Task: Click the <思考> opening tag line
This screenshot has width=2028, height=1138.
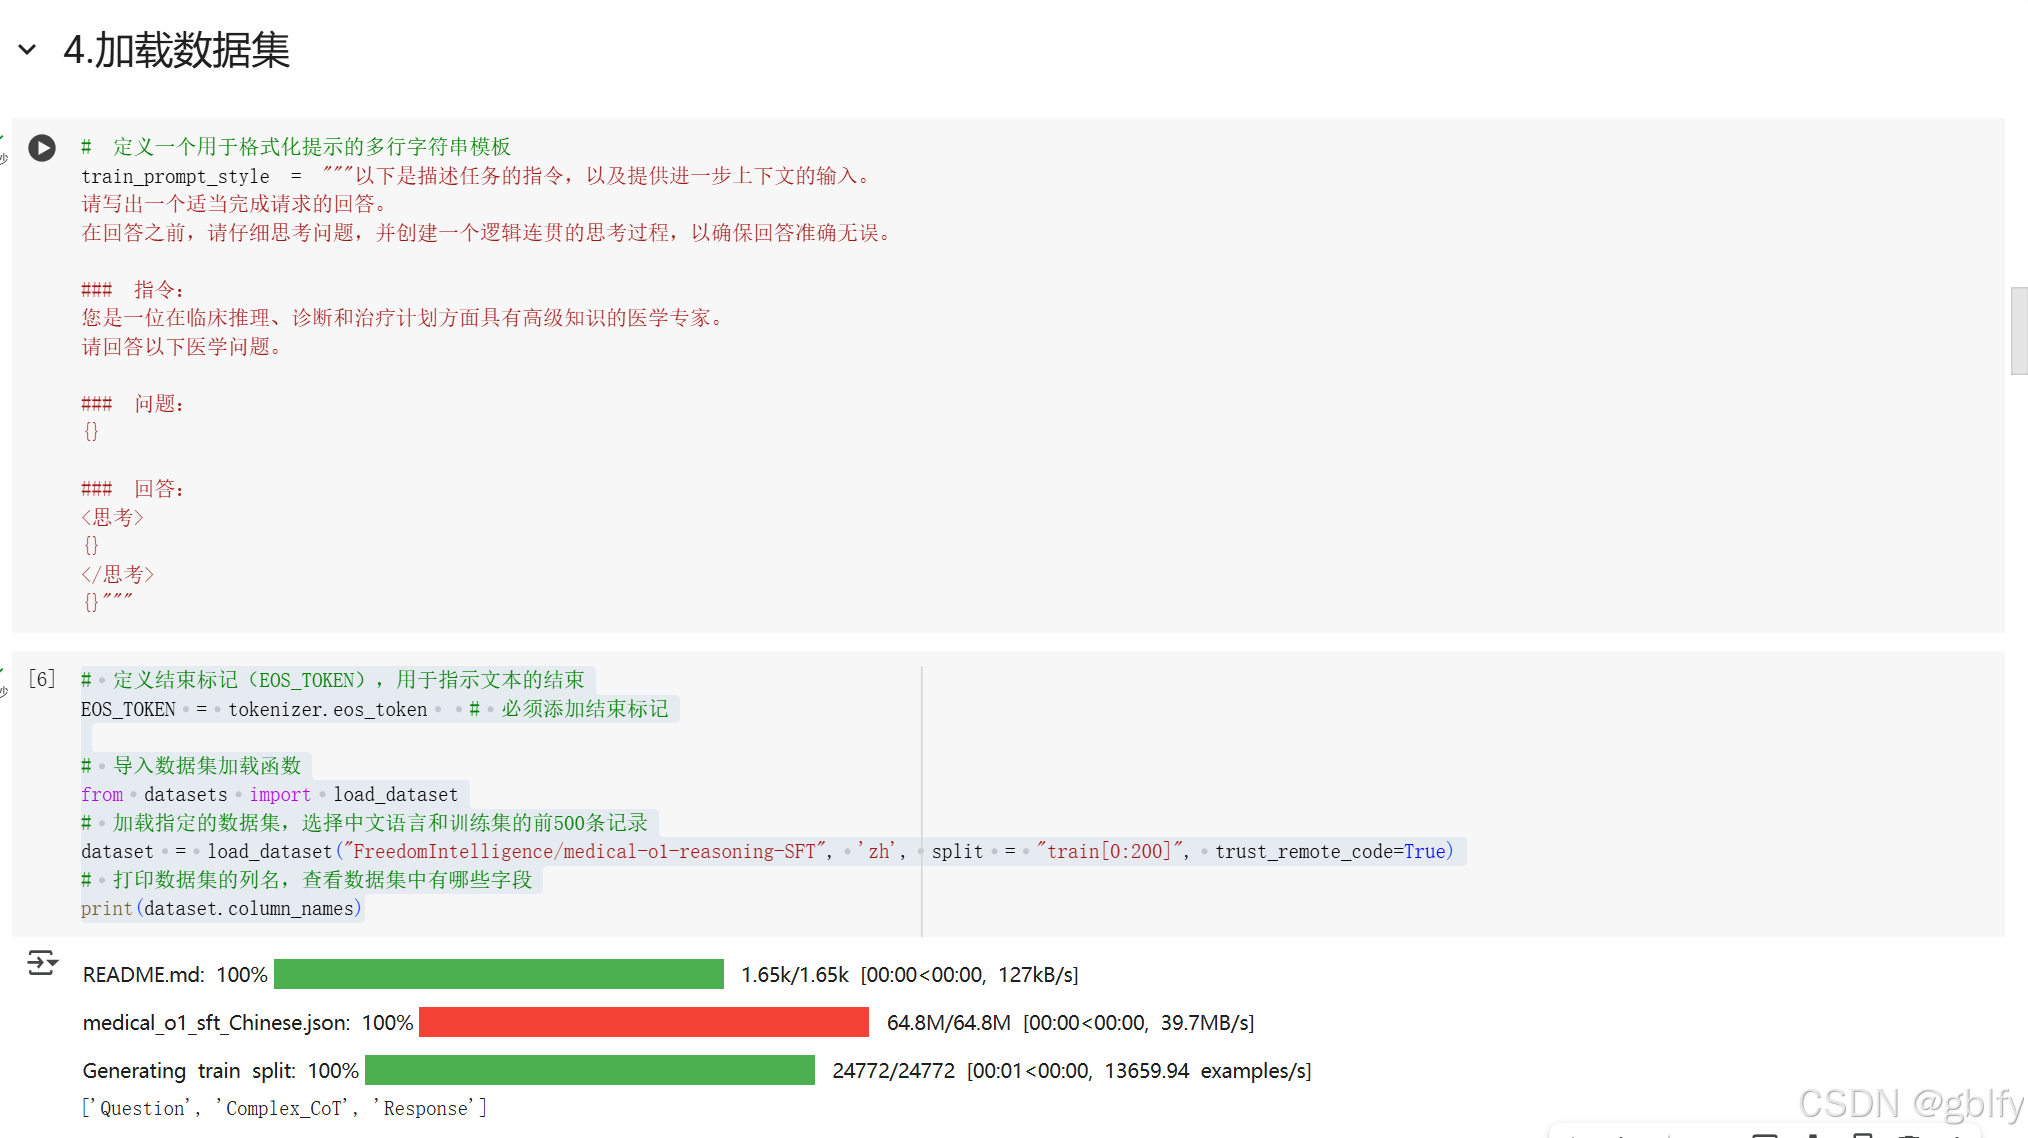Action: click(x=112, y=517)
